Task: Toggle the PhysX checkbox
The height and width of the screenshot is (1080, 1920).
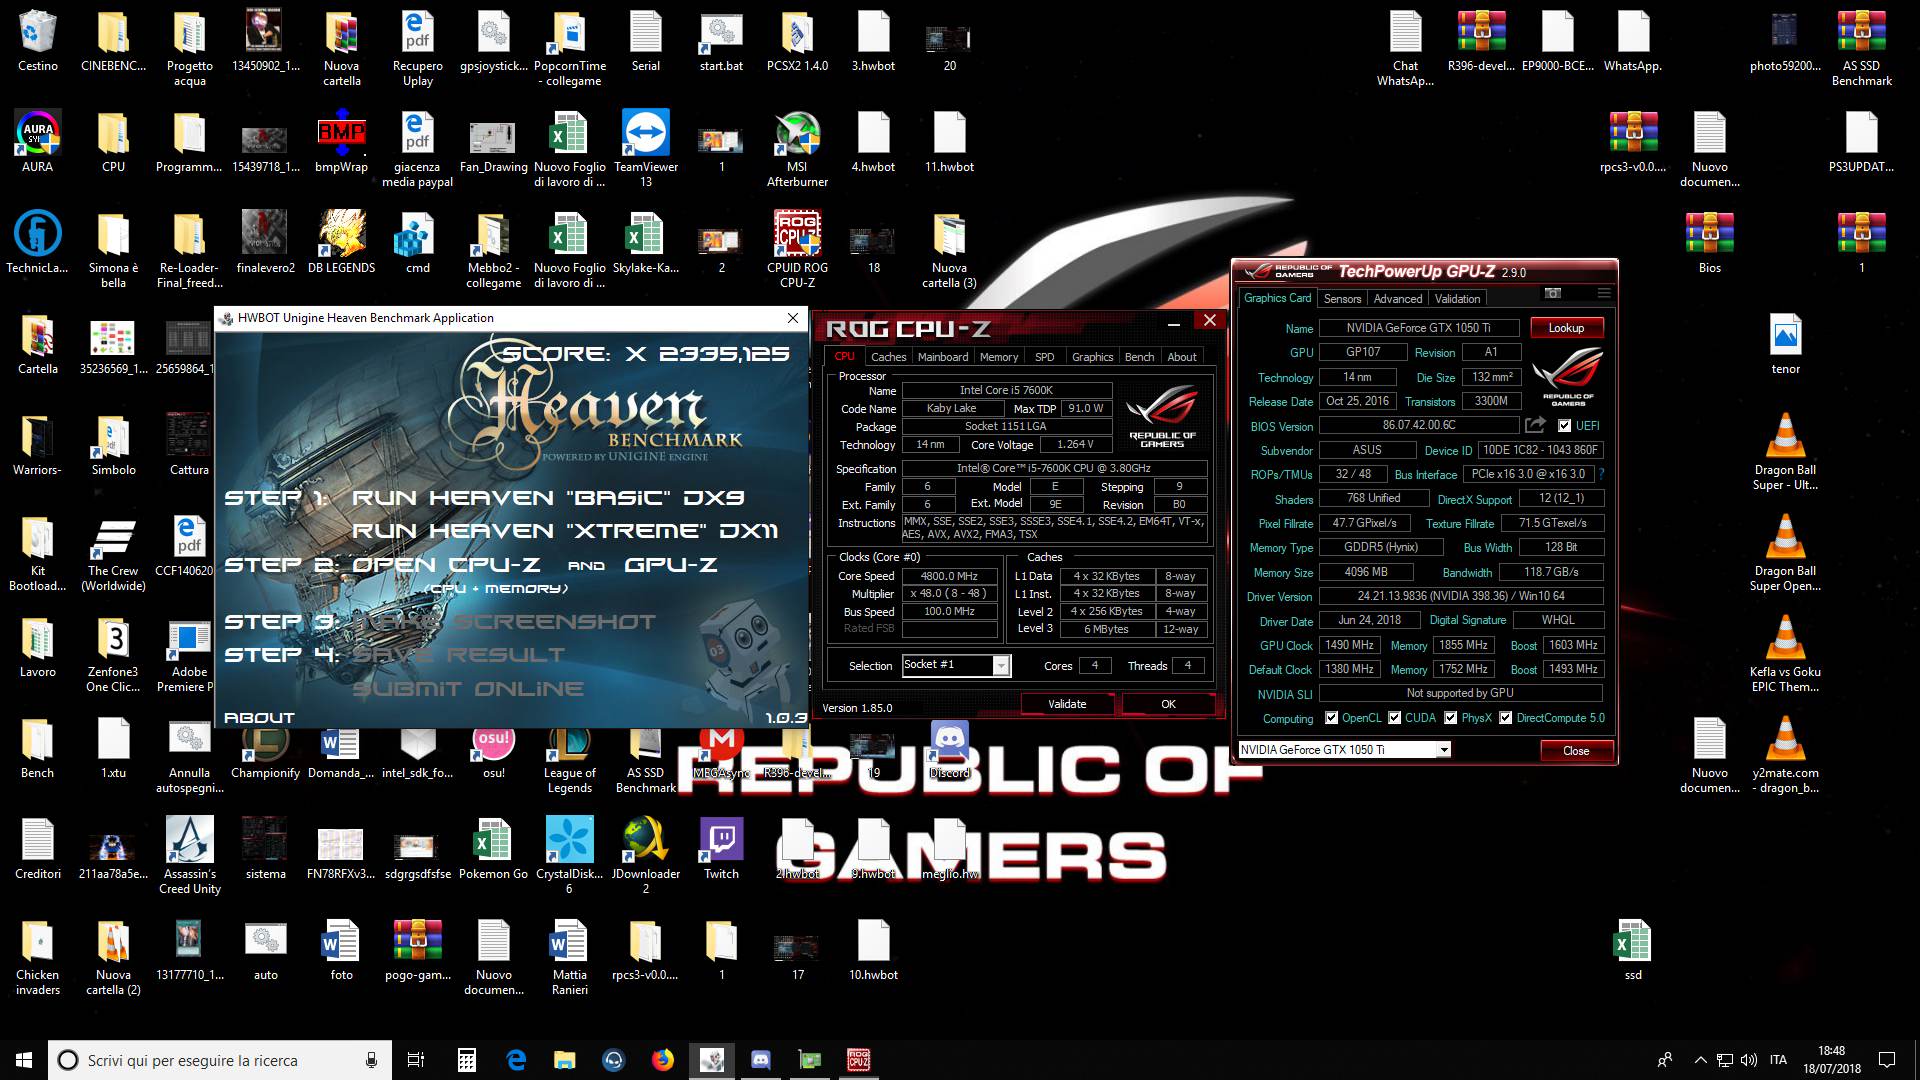Action: click(1450, 718)
